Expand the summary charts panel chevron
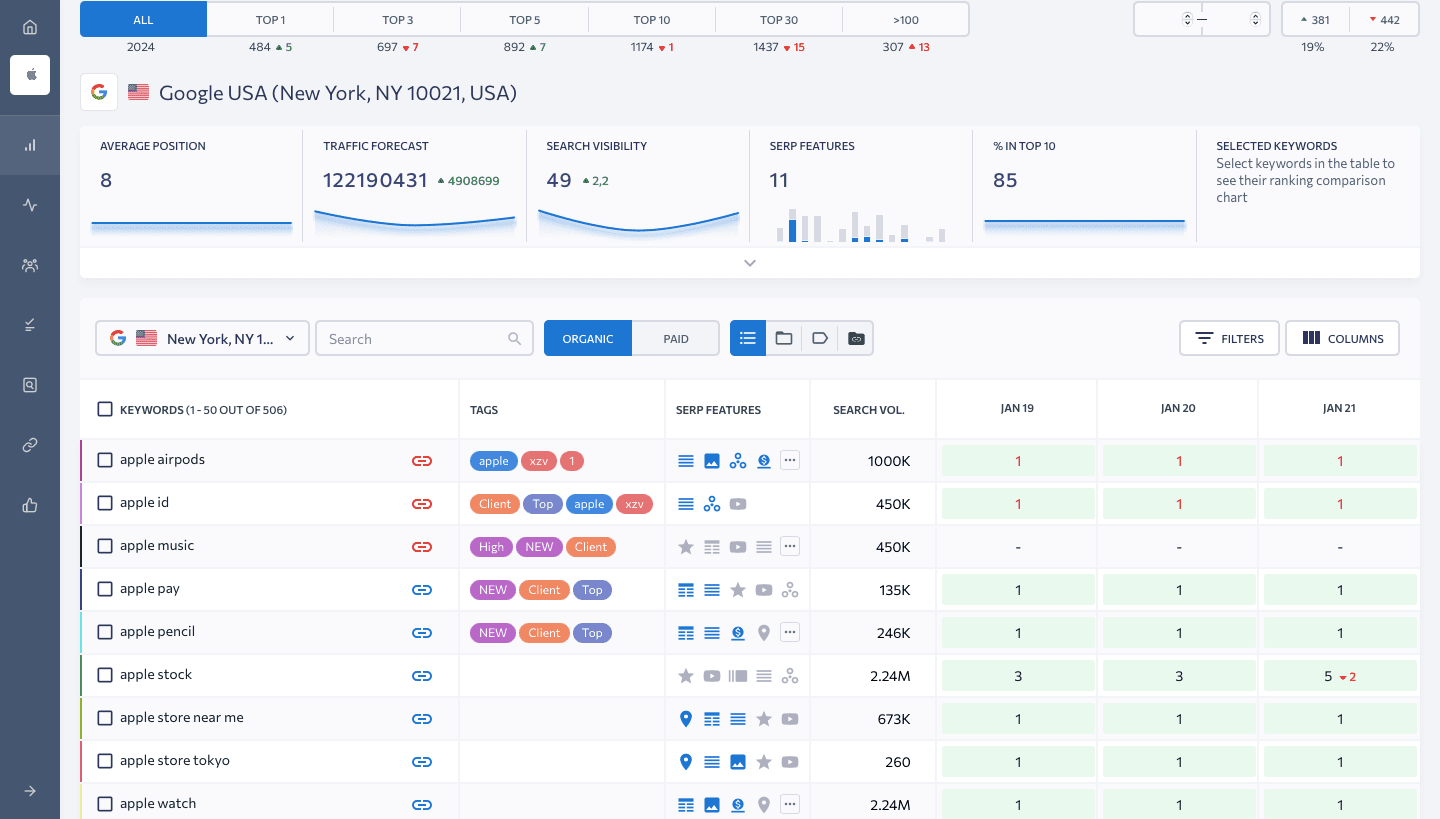 click(x=750, y=263)
